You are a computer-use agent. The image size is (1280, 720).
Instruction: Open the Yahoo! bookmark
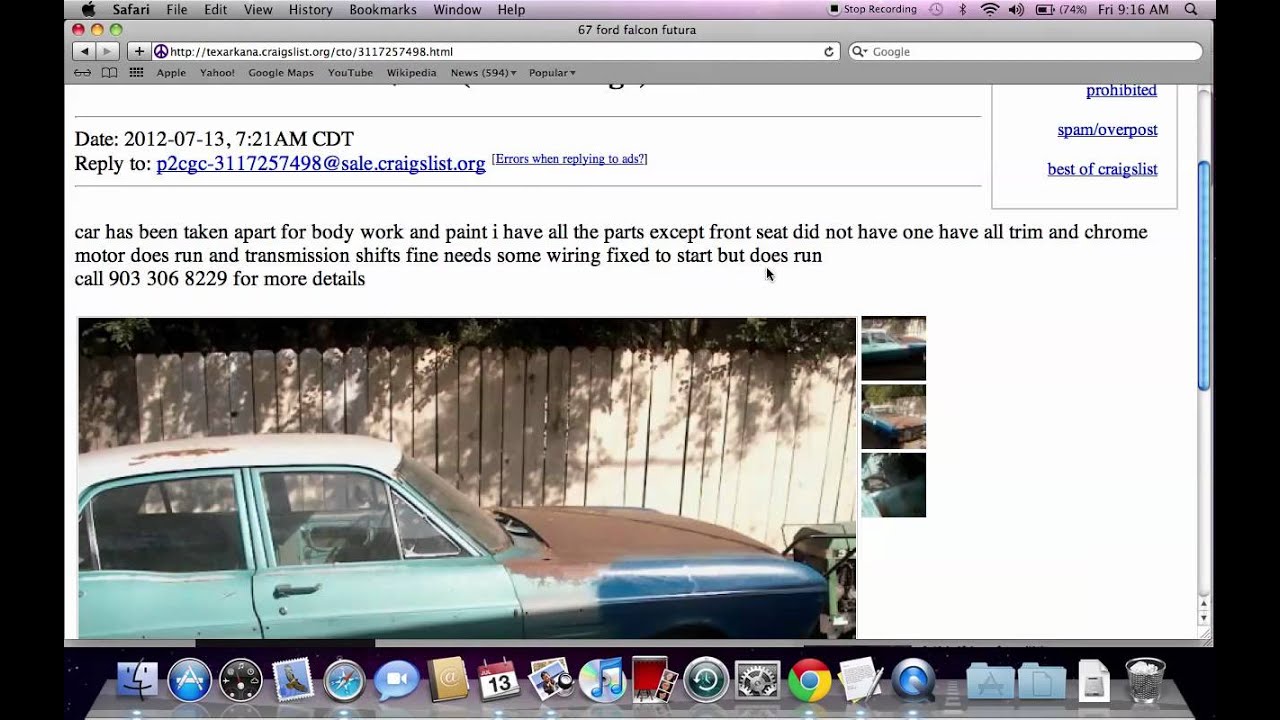[x=217, y=72]
